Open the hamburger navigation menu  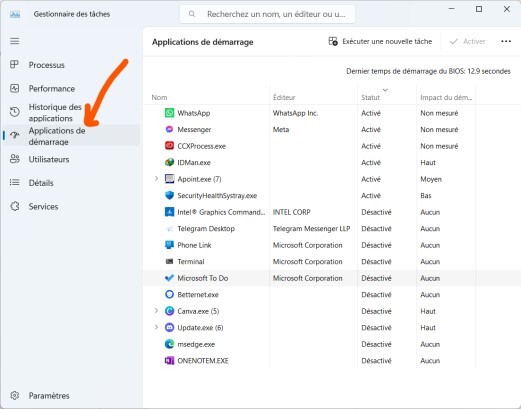[14, 41]
